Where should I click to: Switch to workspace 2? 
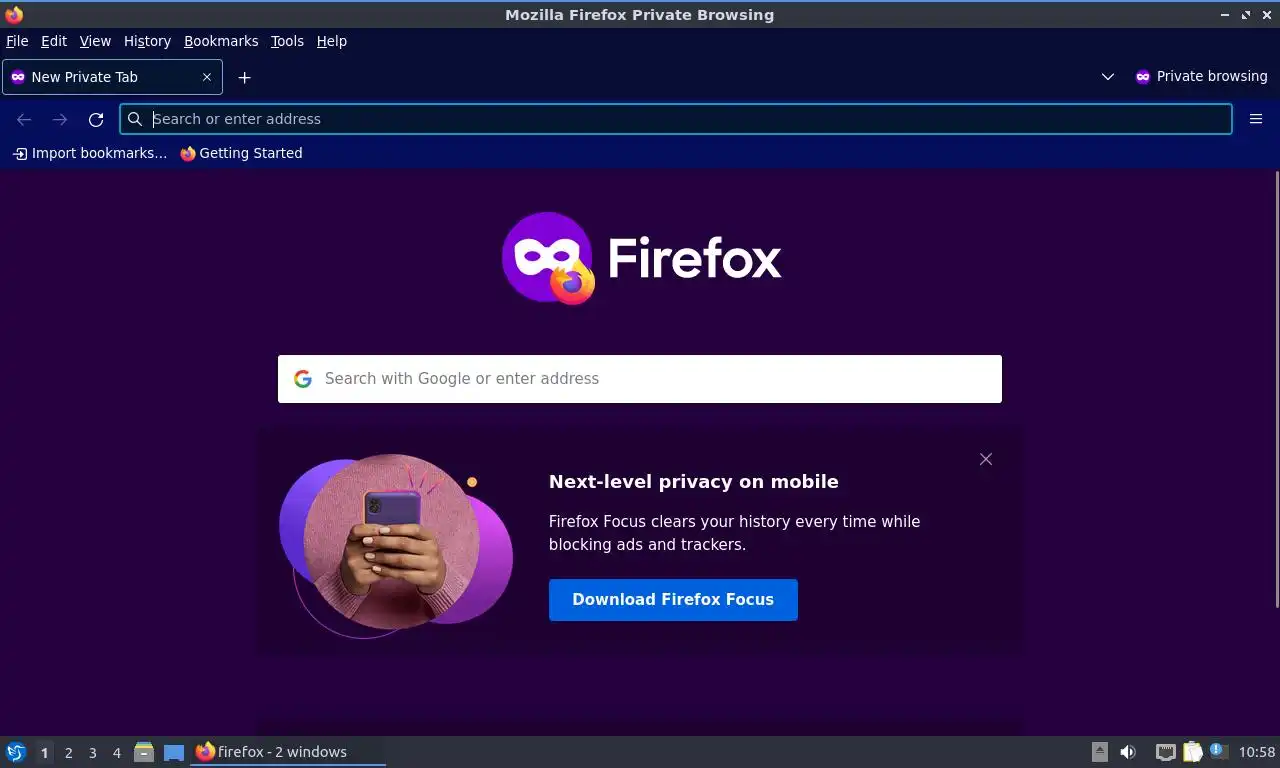tap(68, 753)
